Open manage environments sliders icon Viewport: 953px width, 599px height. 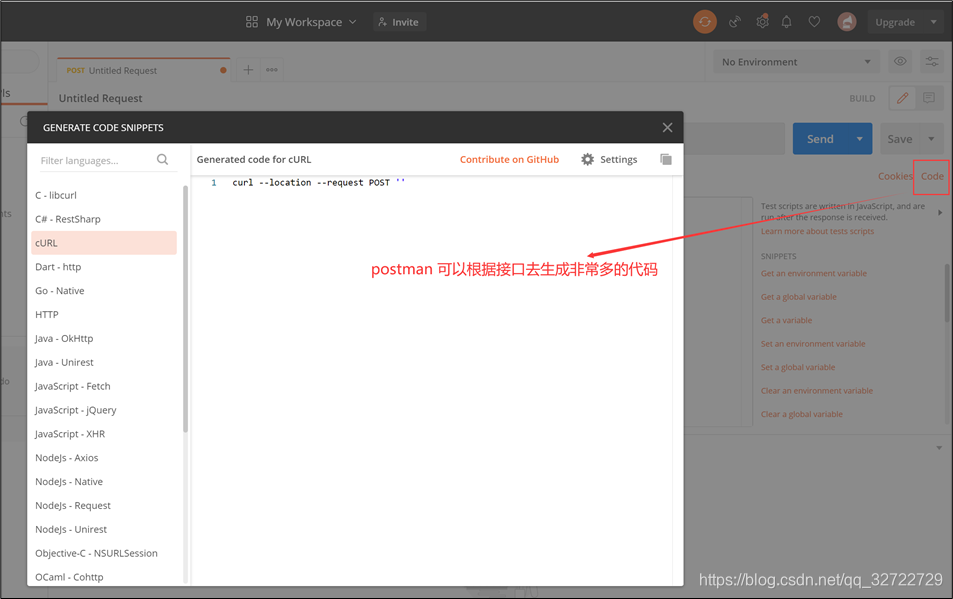[932, 61]
